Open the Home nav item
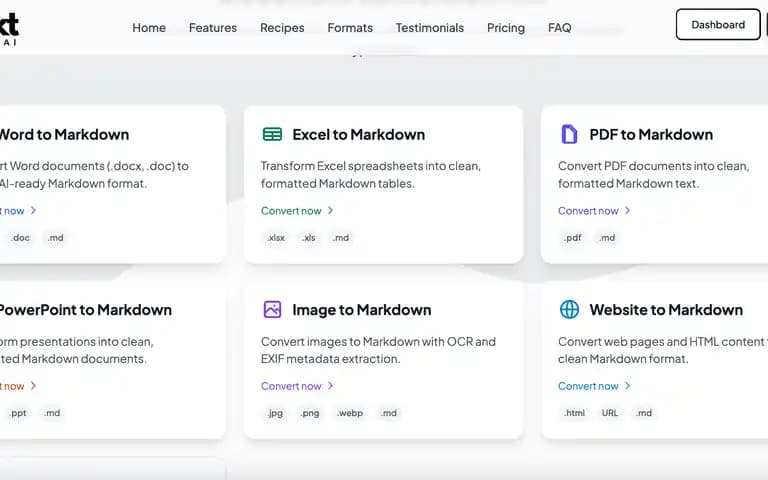The height and width of the screenshot is (480, 768). tap(149, 28)
